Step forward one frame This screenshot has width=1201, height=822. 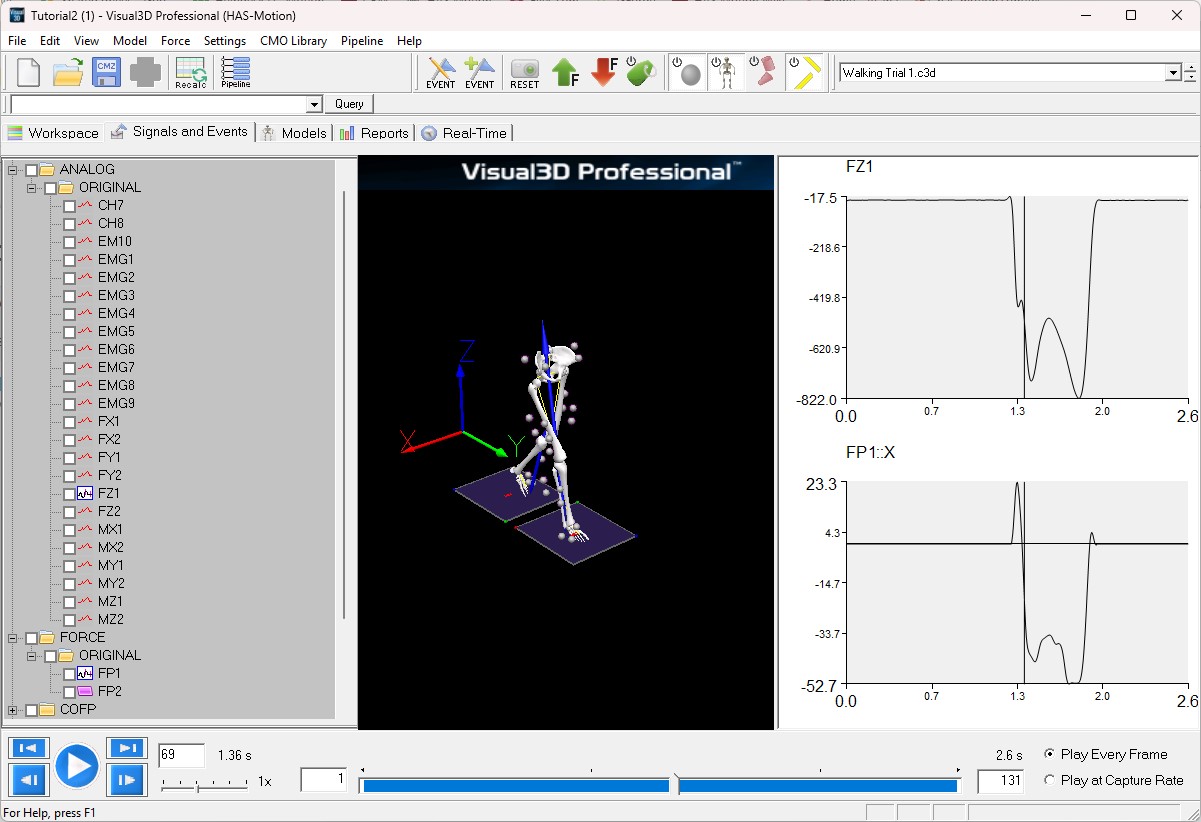coord(127,780)
